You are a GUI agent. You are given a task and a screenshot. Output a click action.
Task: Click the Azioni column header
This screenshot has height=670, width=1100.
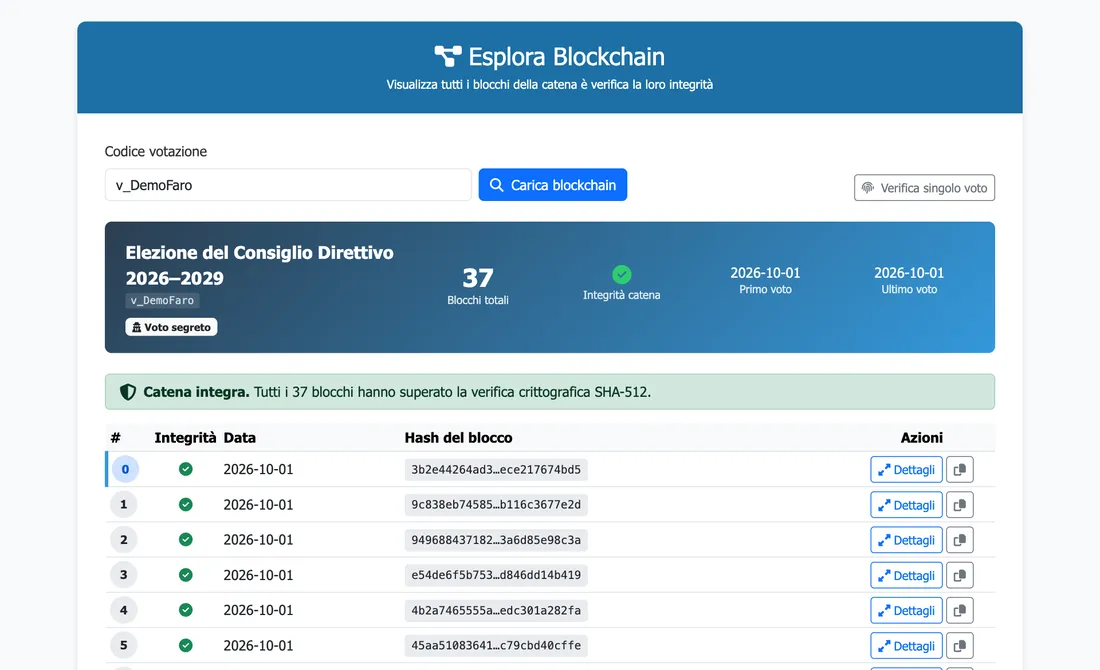921,438
